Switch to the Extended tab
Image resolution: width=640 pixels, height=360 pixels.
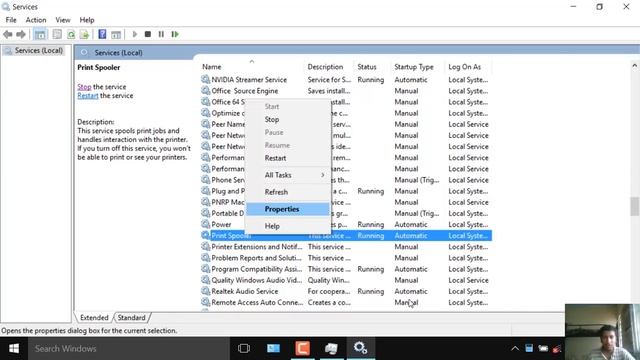pos(94,318)
